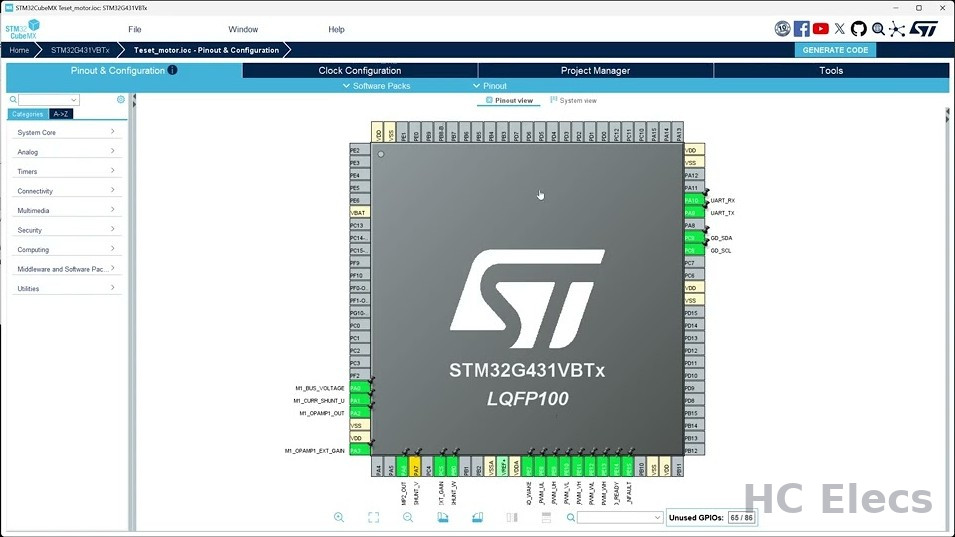Click Teset_motor.ioc breadcrumb
The width and height of the screenshot is (955, 537).
tap(206, 50)
